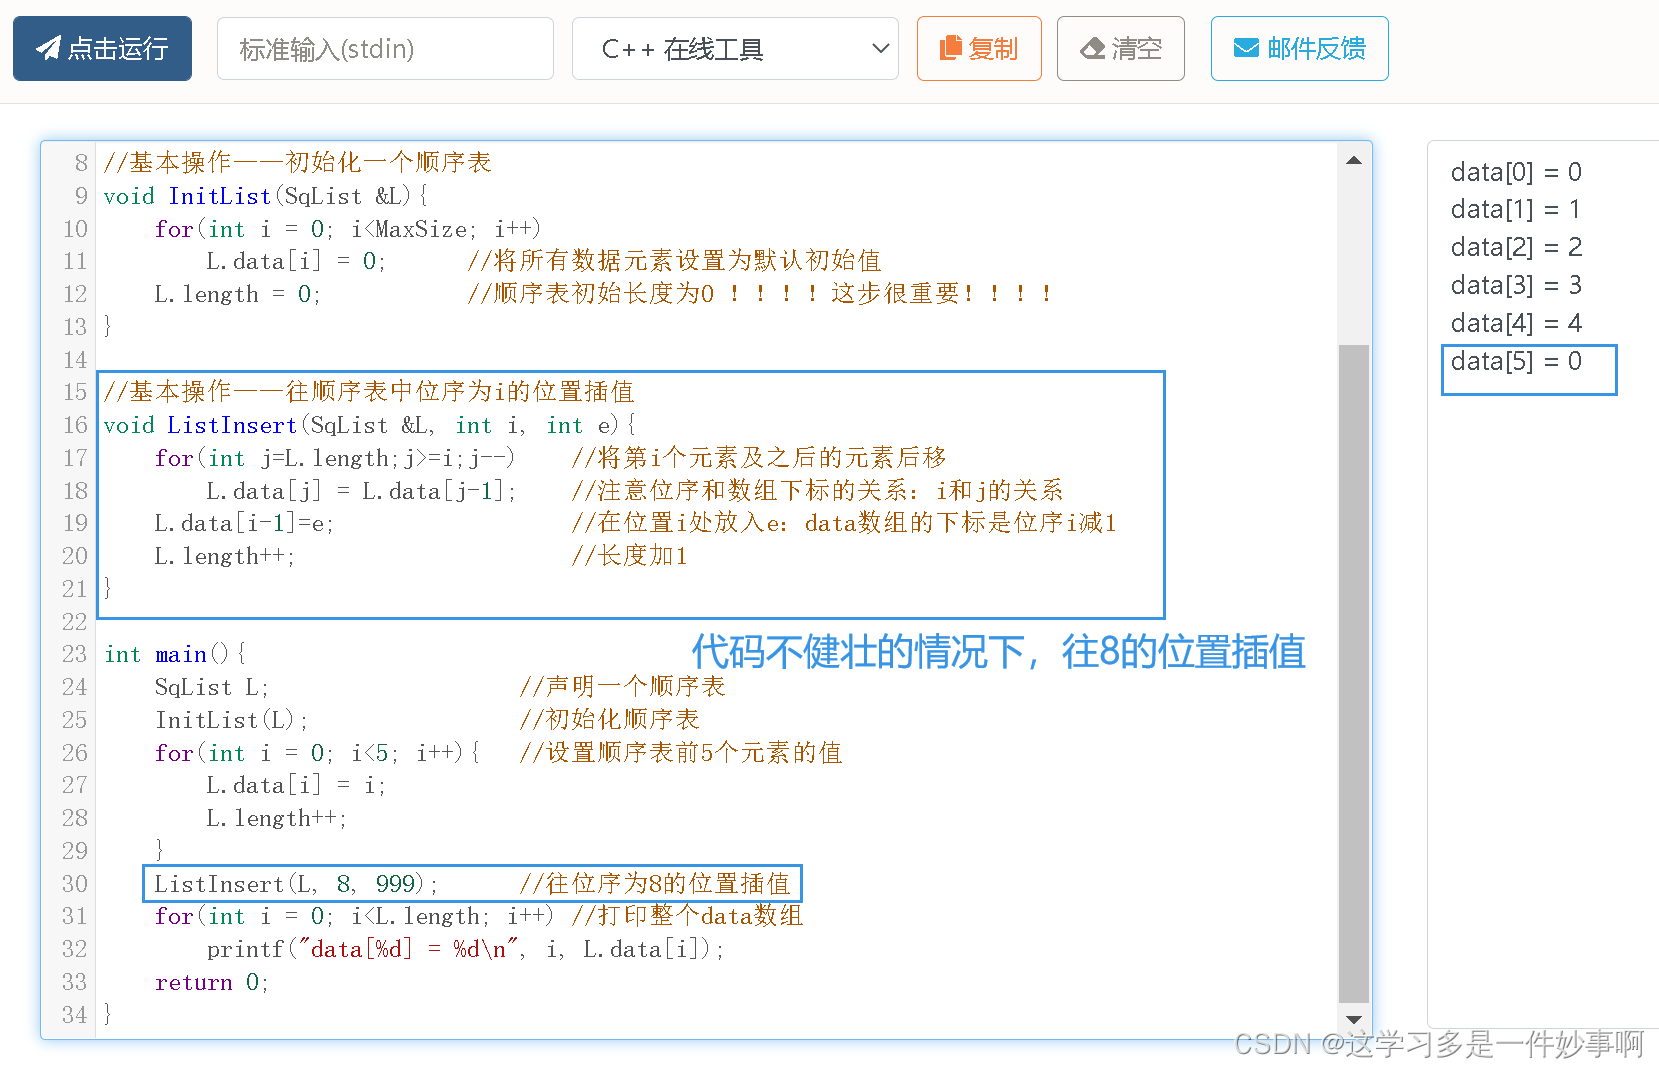Viewport: 1659px width, 1068px height.
Task: Click the copy icon on 复制 button
Action: point(951,48)
